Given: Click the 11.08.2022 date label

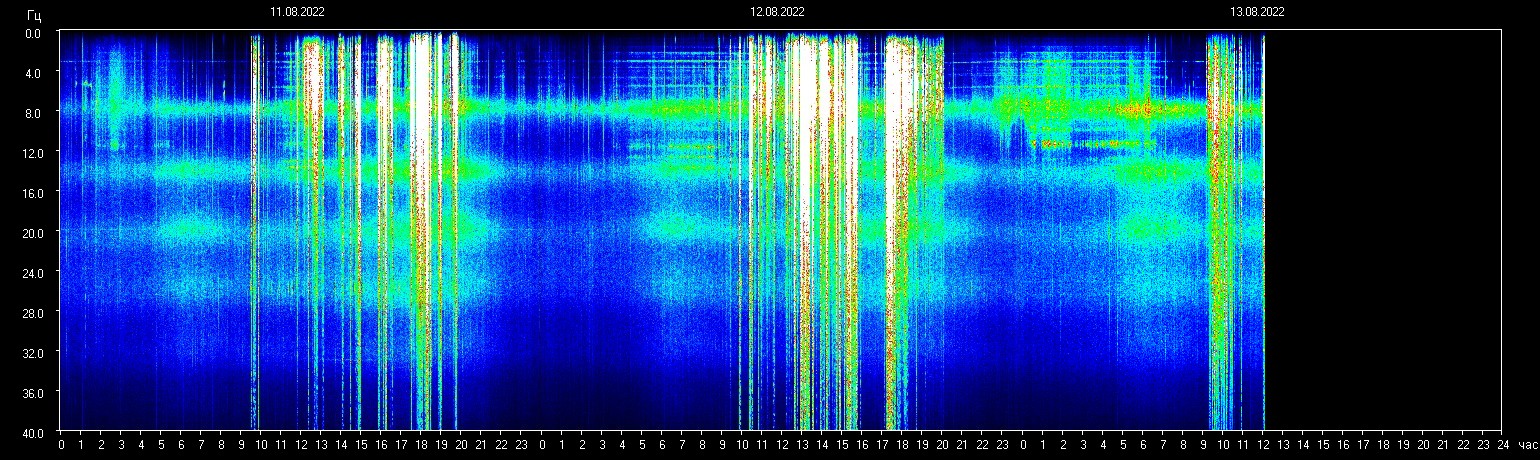Looking at the screenshot, I should point(297,12).
